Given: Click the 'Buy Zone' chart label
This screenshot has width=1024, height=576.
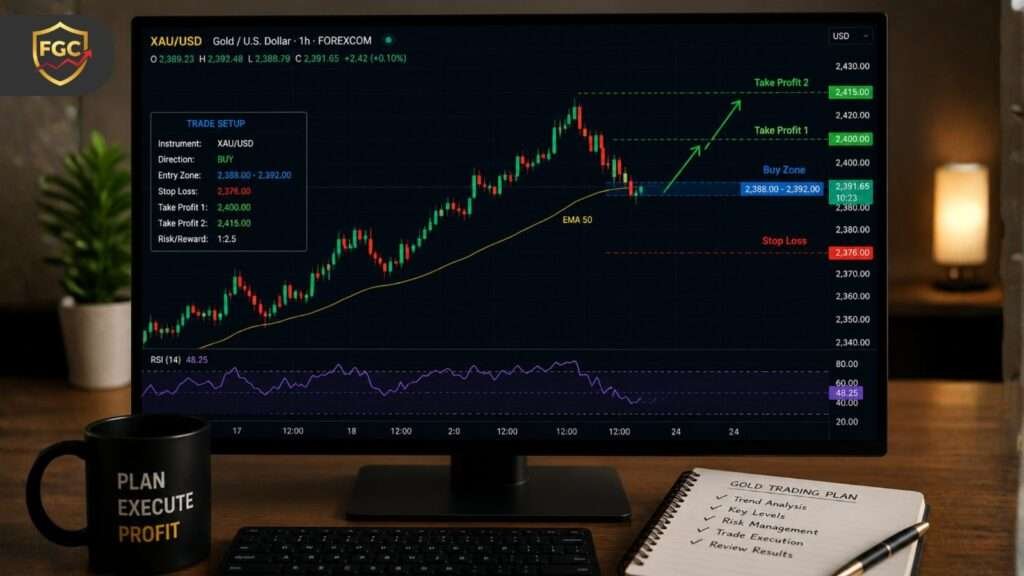Looking at the screenshot, I should pos(784,170).
